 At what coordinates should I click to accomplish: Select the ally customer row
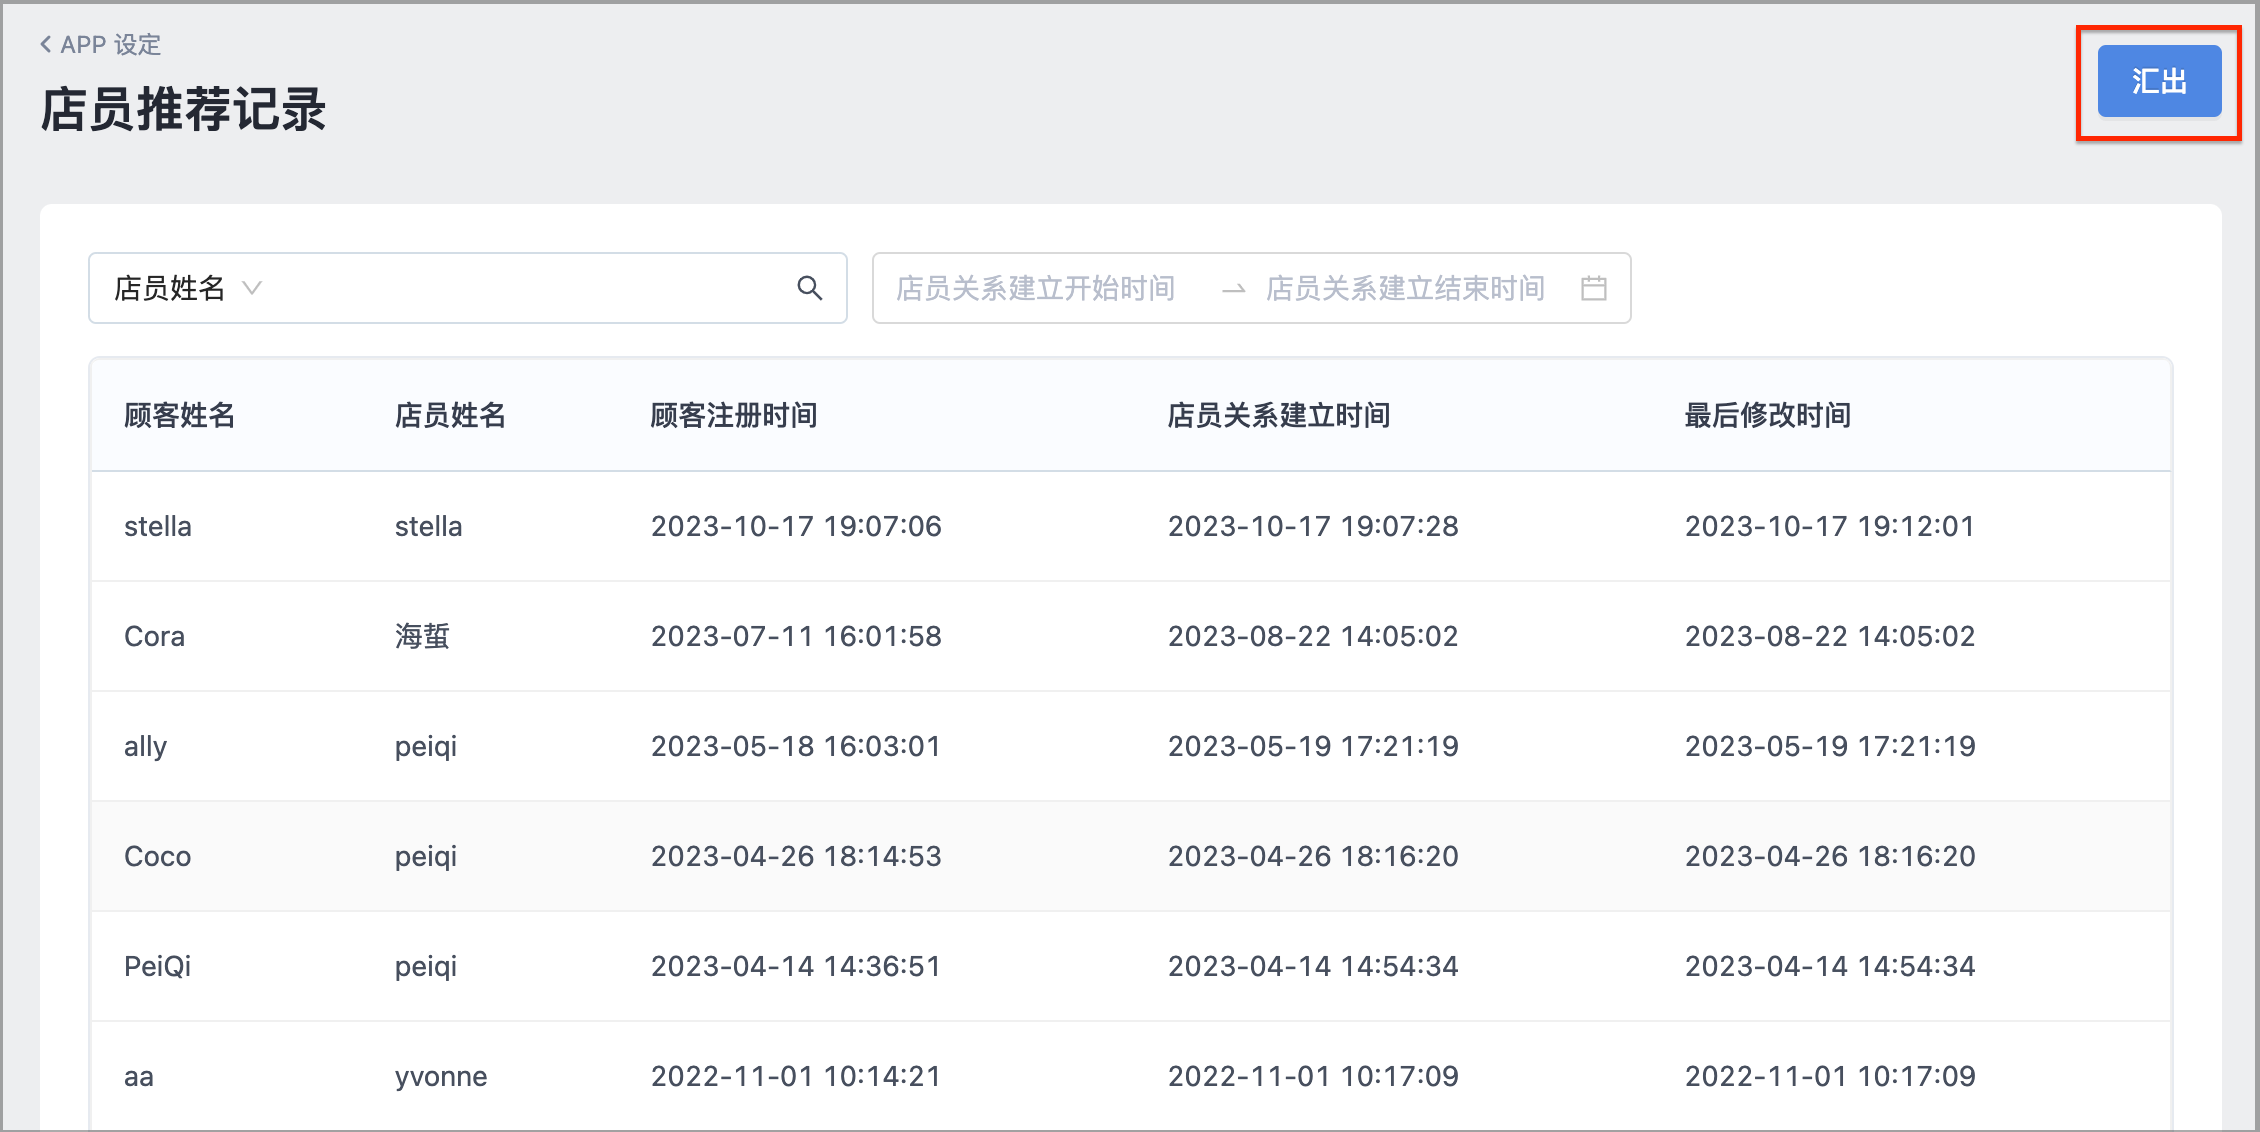[x=1131, y=746]
